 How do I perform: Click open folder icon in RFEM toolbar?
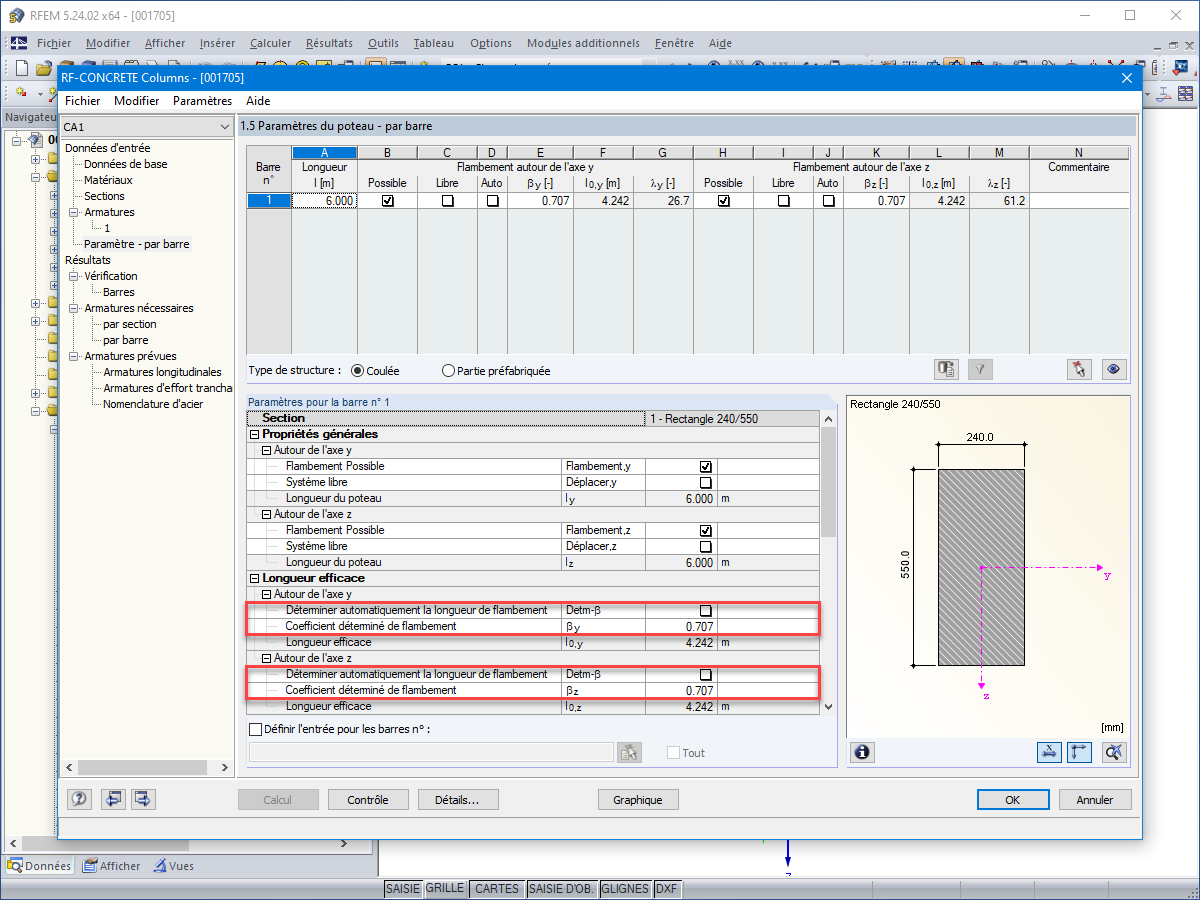[43, 68]
